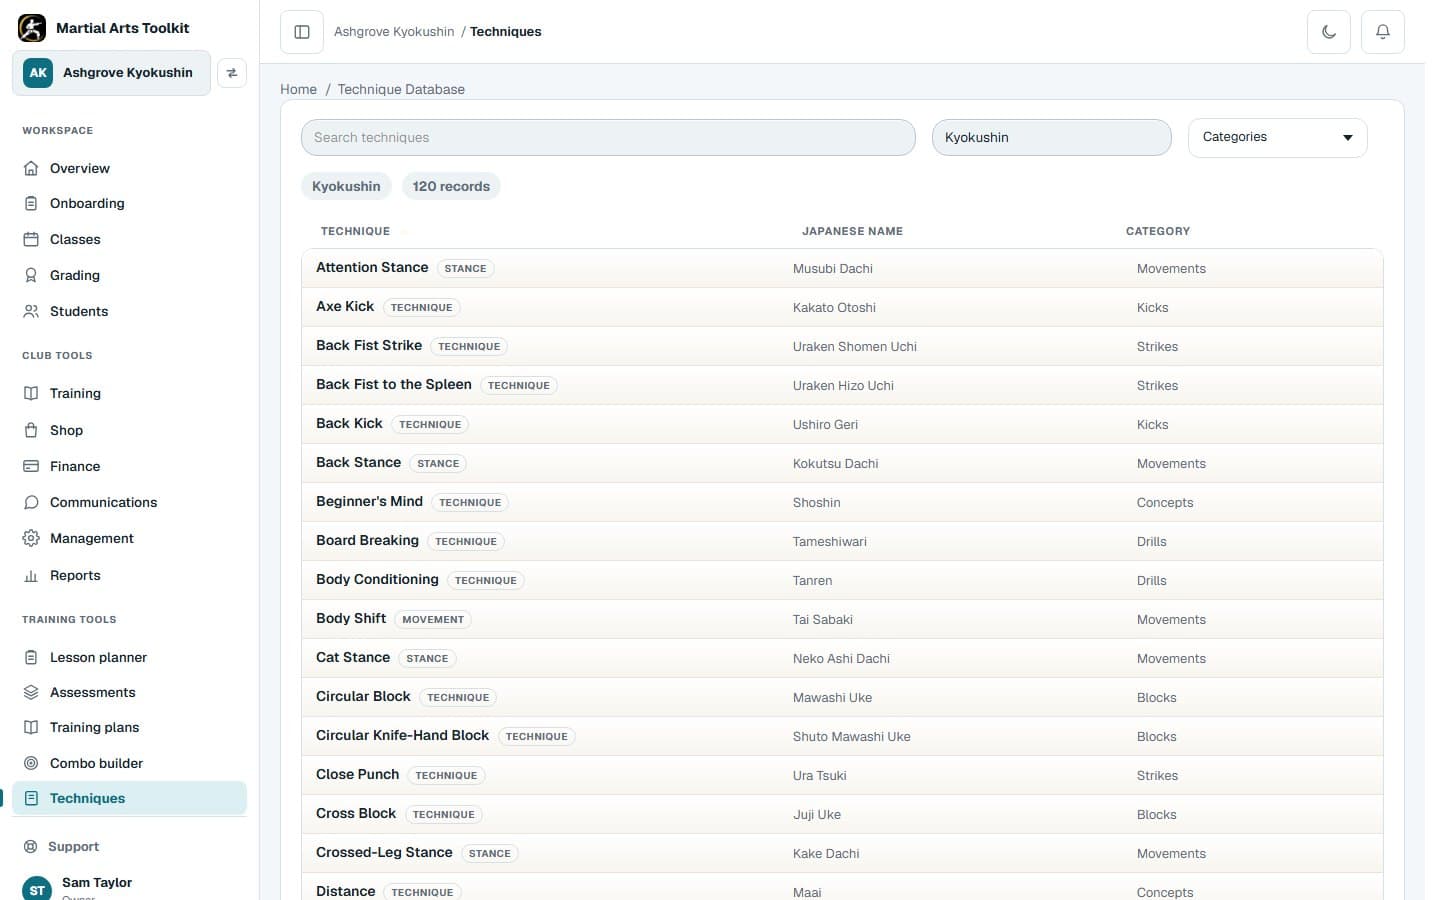Sort by Category column header

(1158, 231)
